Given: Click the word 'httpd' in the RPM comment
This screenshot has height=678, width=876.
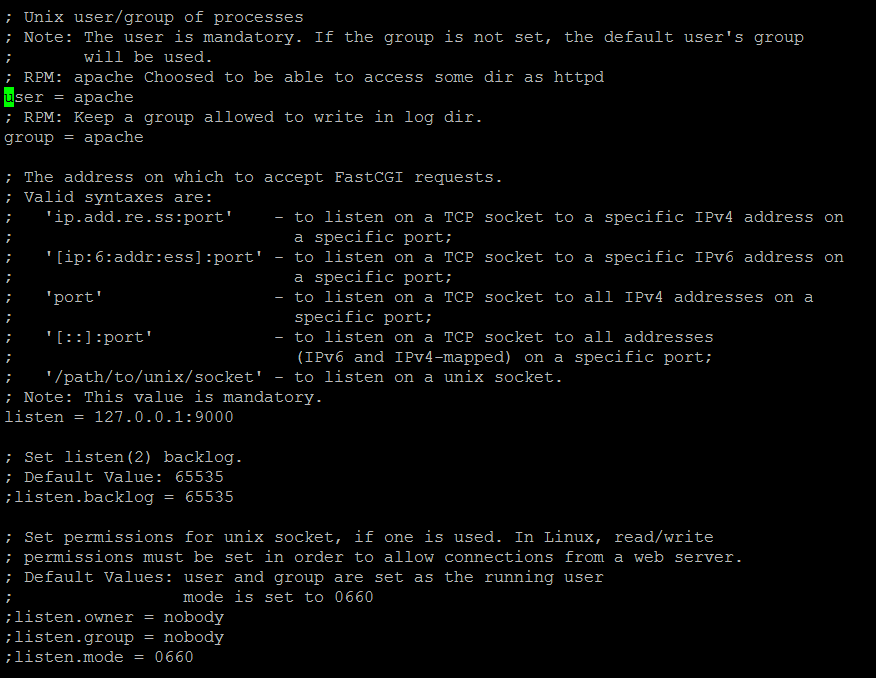Looking at the screenshot, I should pyautogui.click(x=579, y=77).
